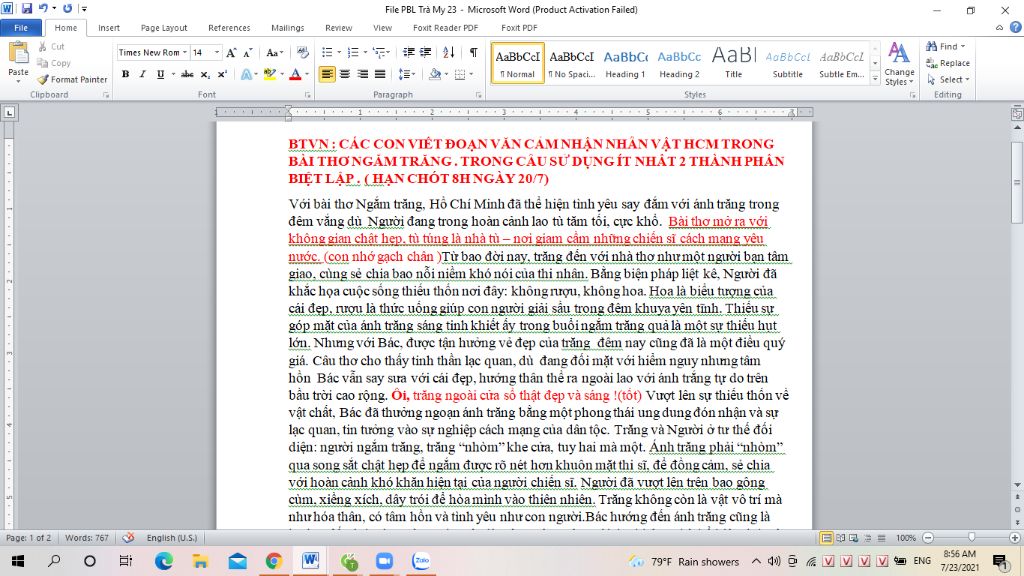The width and height of the screenshot is (1024, 576).
Task: Click the vertical scrollbar thumb
Action: click(x=1017, y=181)
